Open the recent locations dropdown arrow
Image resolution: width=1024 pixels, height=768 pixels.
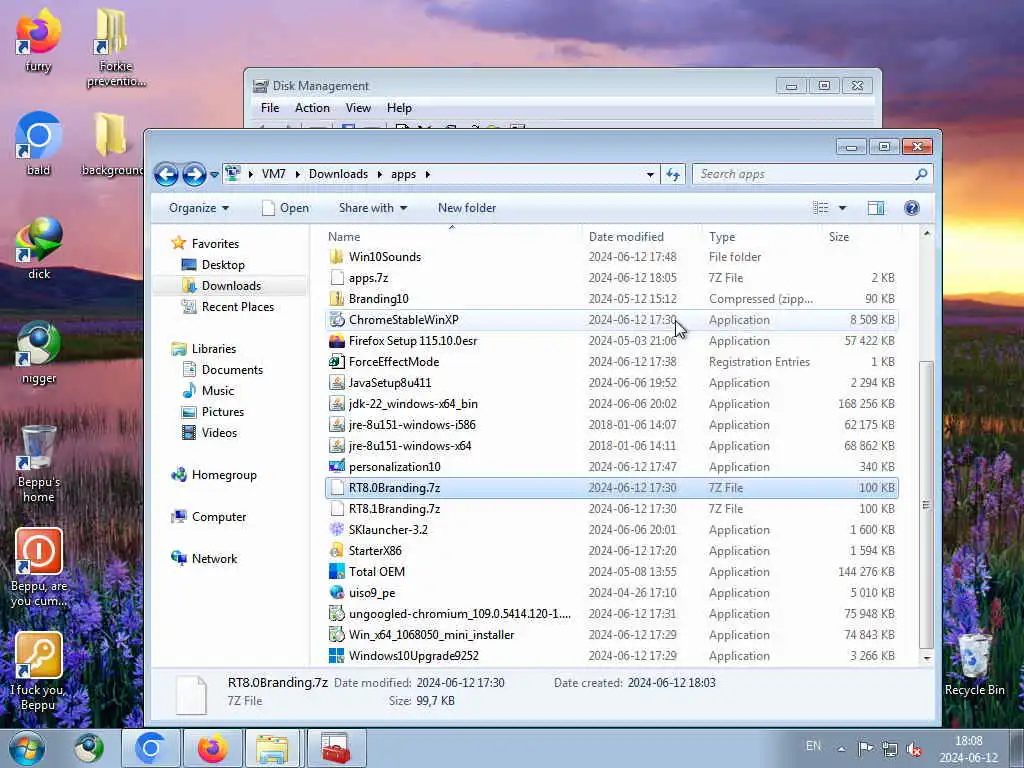[214, 175]
